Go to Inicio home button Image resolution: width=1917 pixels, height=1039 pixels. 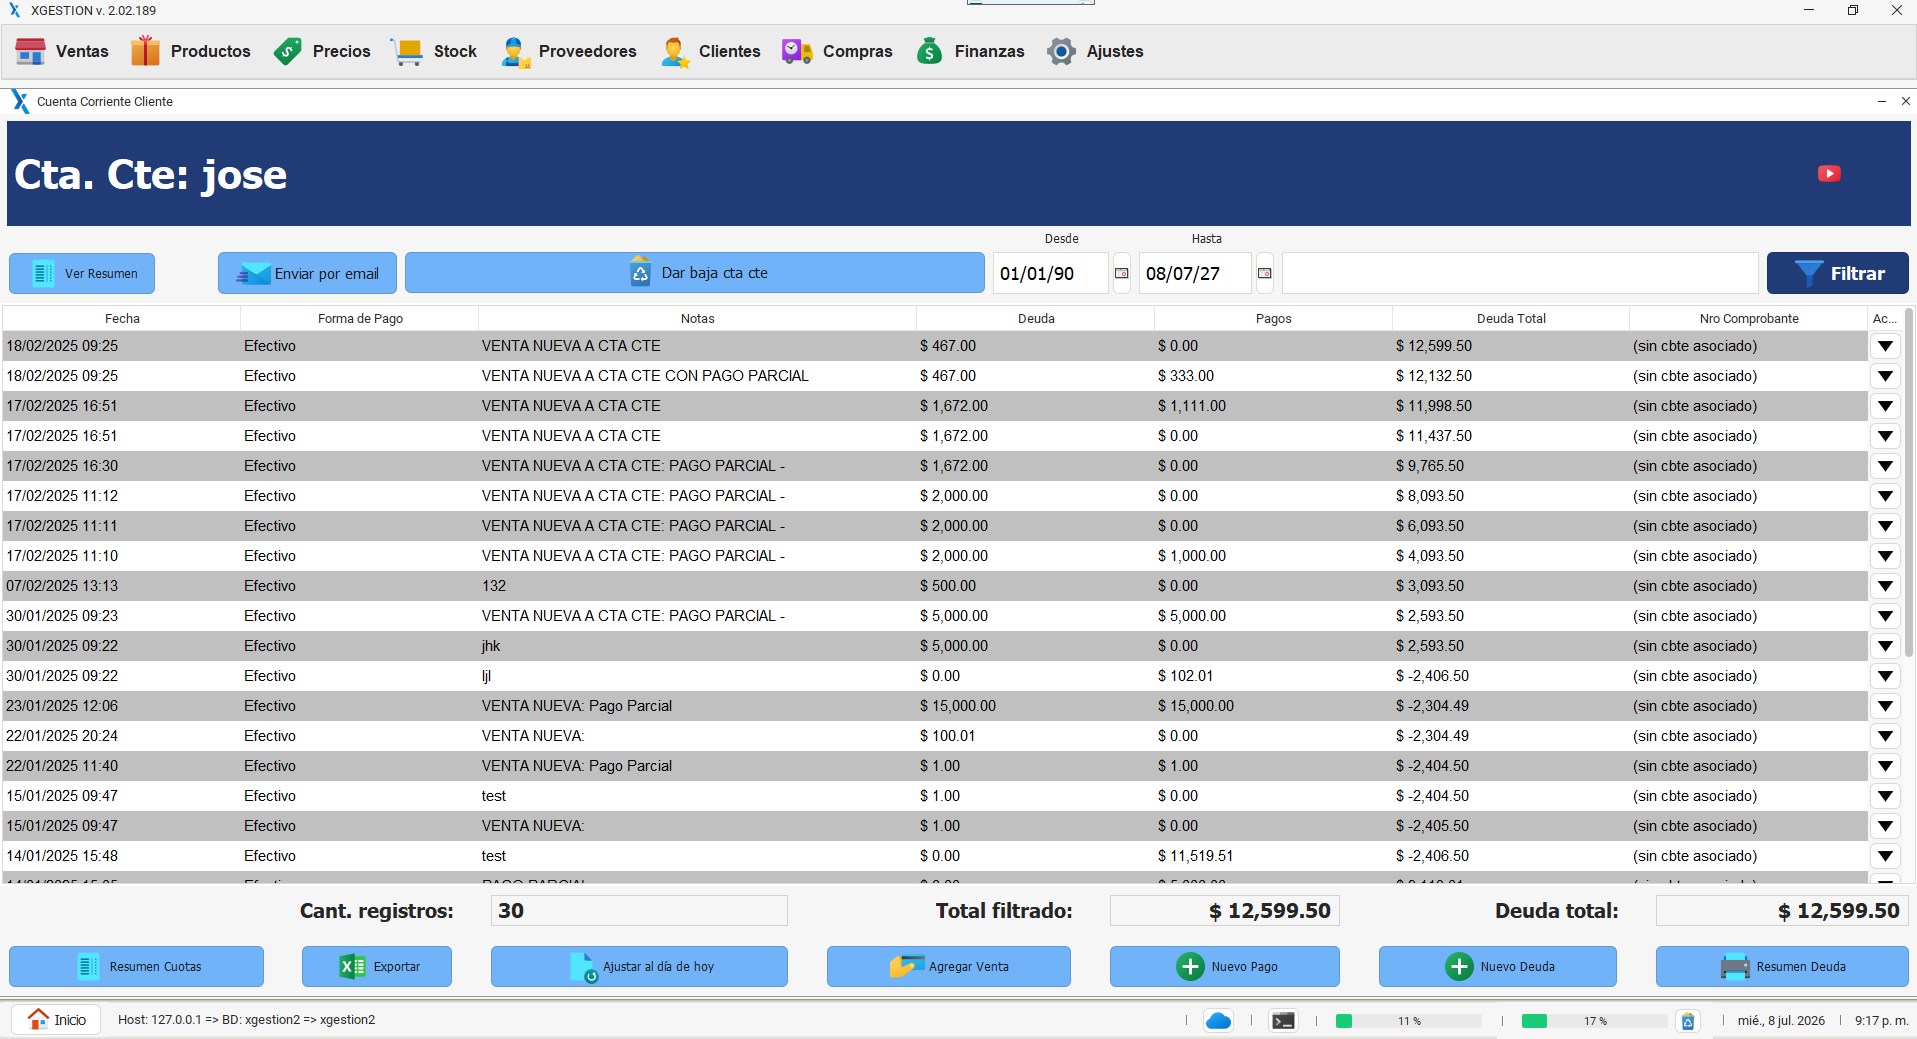click(57, 1020)
